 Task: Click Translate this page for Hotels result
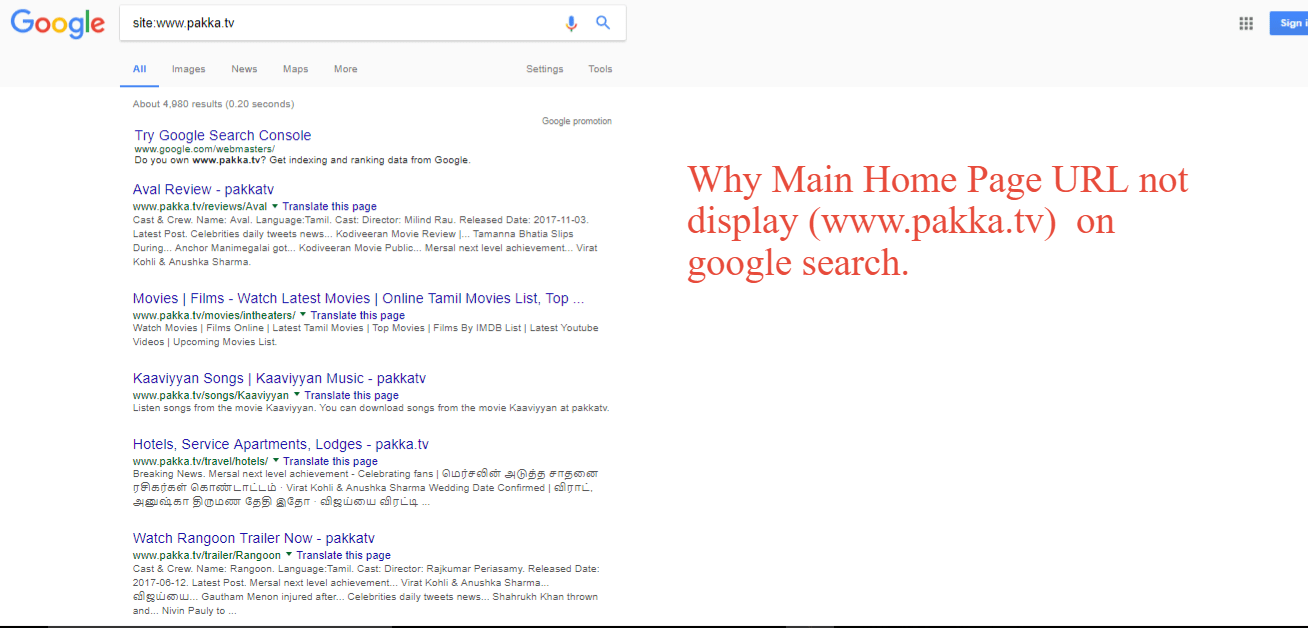[331, 462]
